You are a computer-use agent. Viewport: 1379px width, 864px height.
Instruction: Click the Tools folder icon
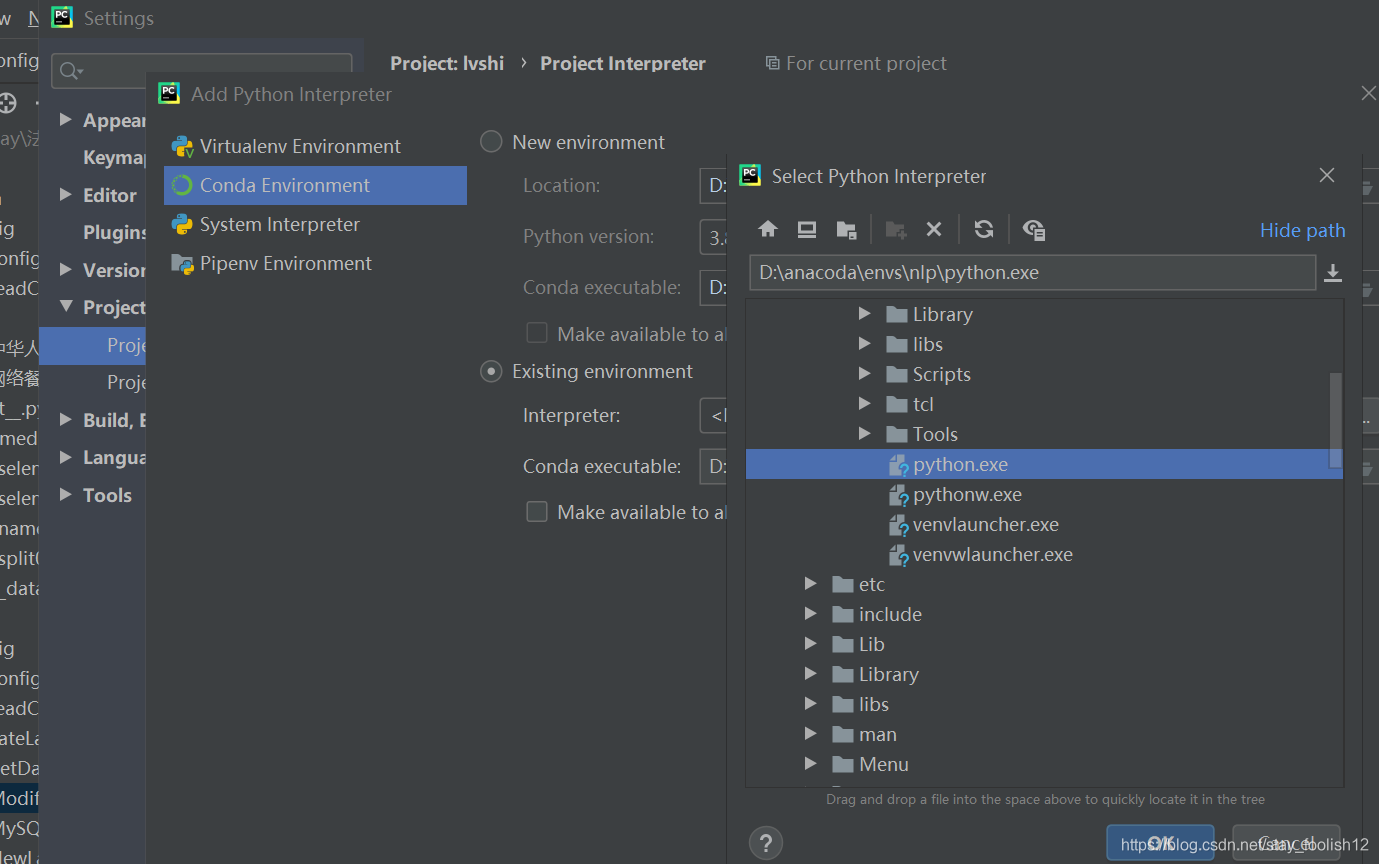(x=897, y=434)
